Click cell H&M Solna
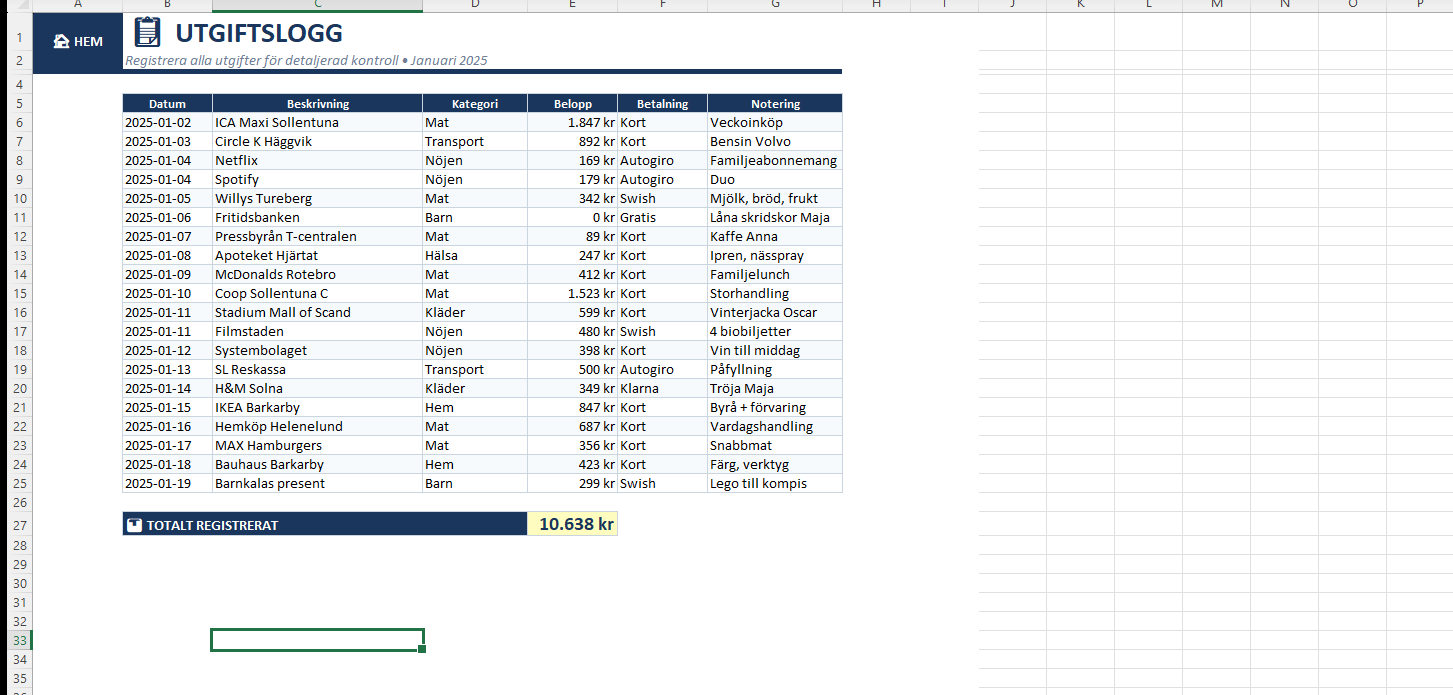The width and height of the screenshot is (1453, 695). pyautogui.click(x=317, y=388)
